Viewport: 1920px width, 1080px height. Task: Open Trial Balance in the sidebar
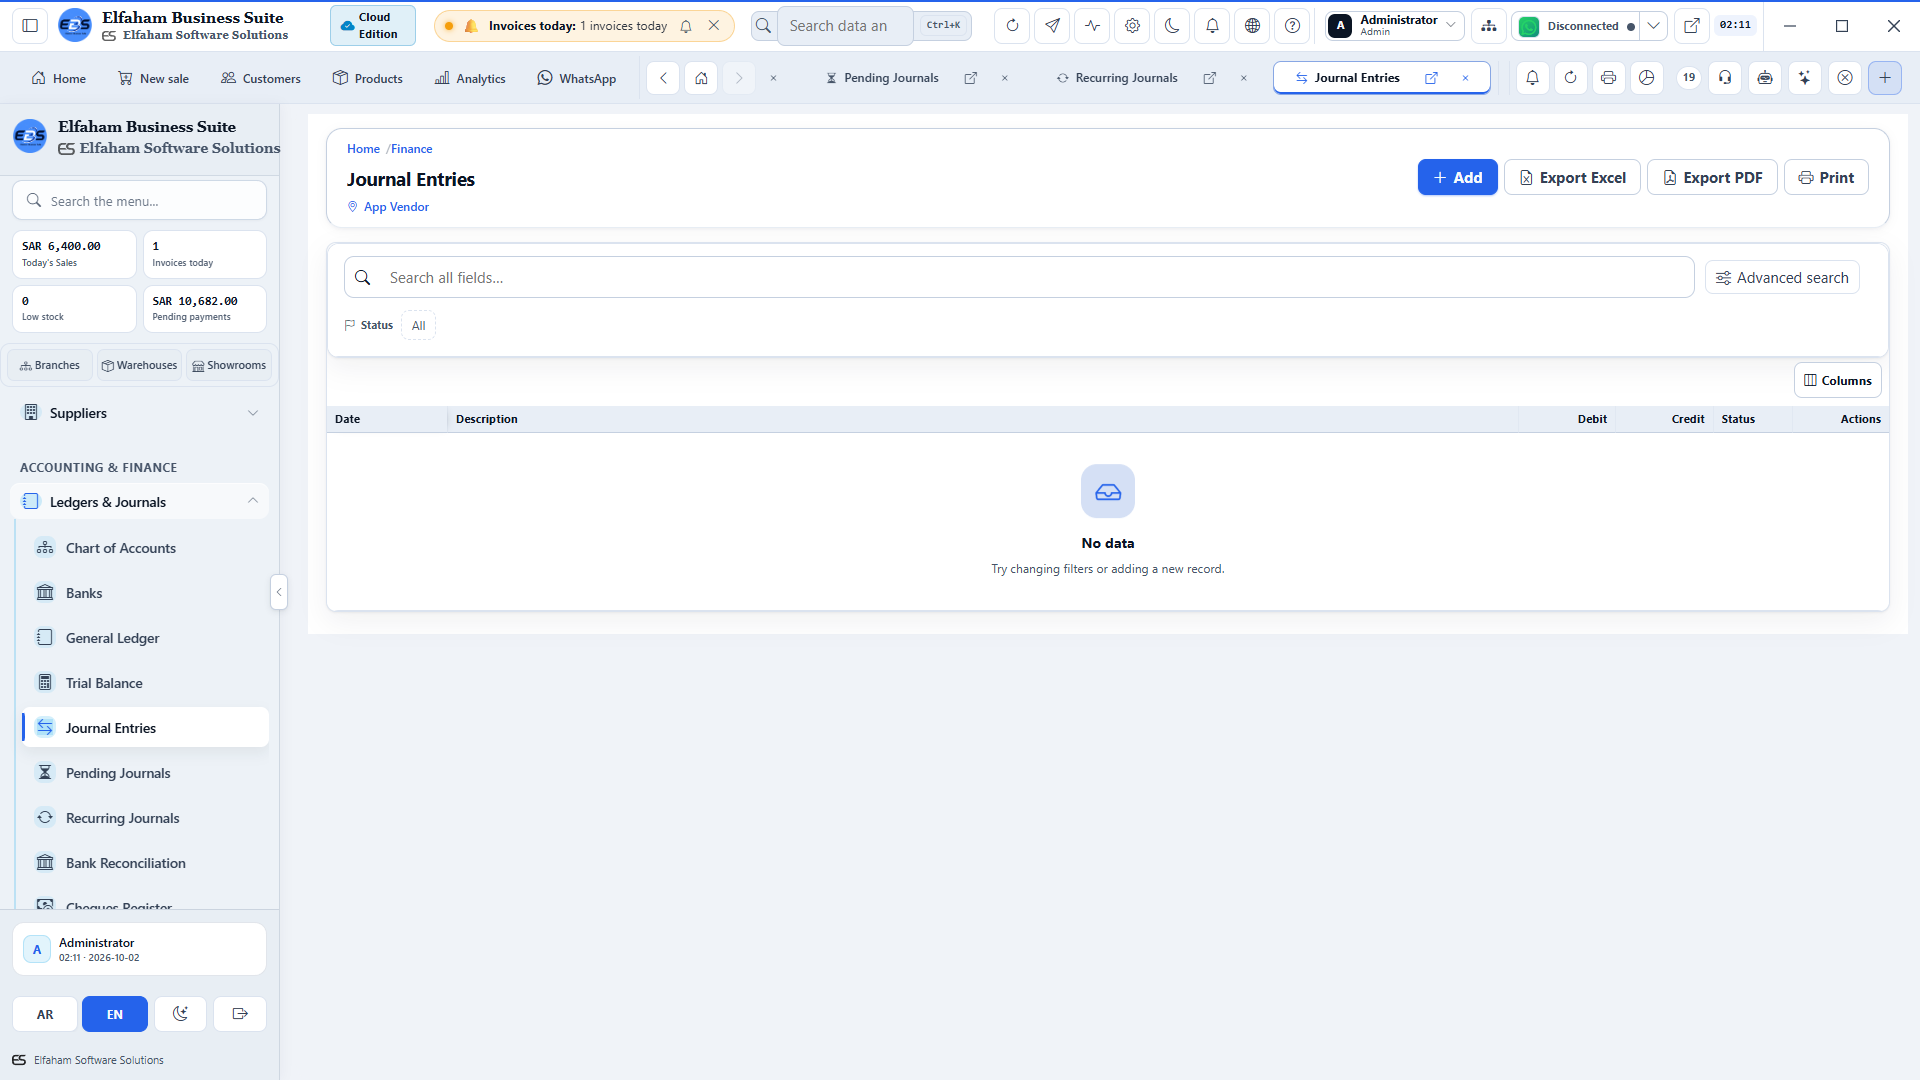pos(145,683)
